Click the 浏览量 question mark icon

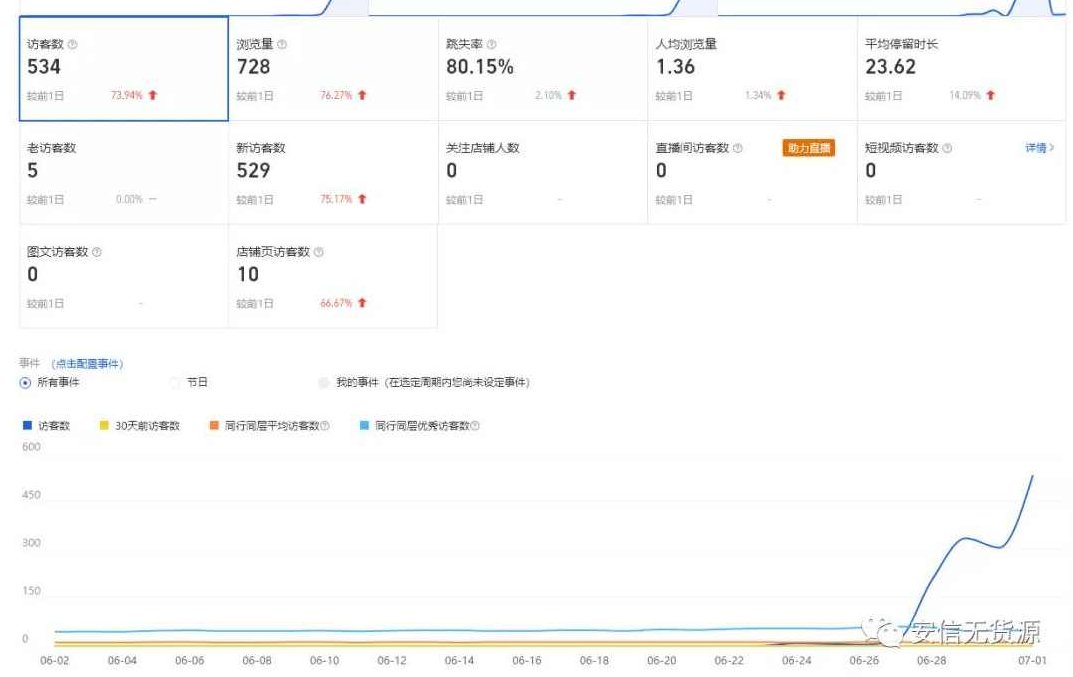pyautogui.click(x=280, y=44)
